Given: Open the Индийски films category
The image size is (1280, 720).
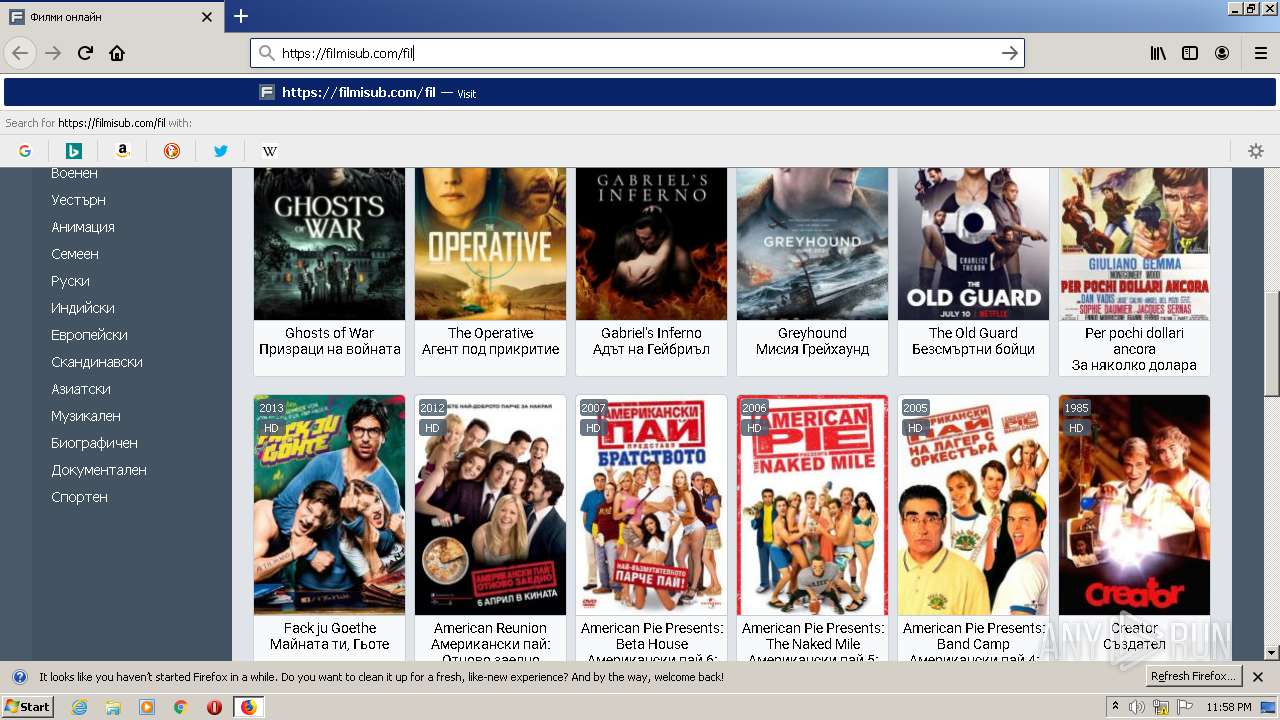Looking at the screenshot, I should point(83,308).
